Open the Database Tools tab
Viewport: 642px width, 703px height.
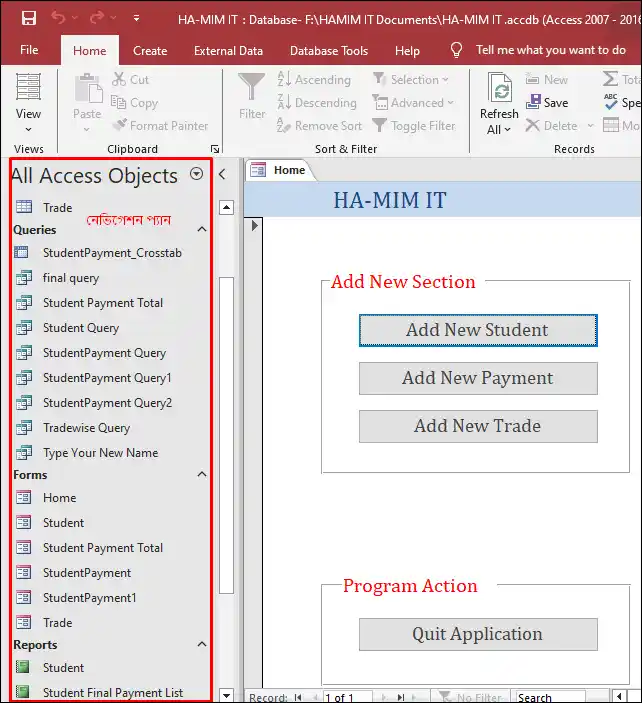(x=329, y=51)
